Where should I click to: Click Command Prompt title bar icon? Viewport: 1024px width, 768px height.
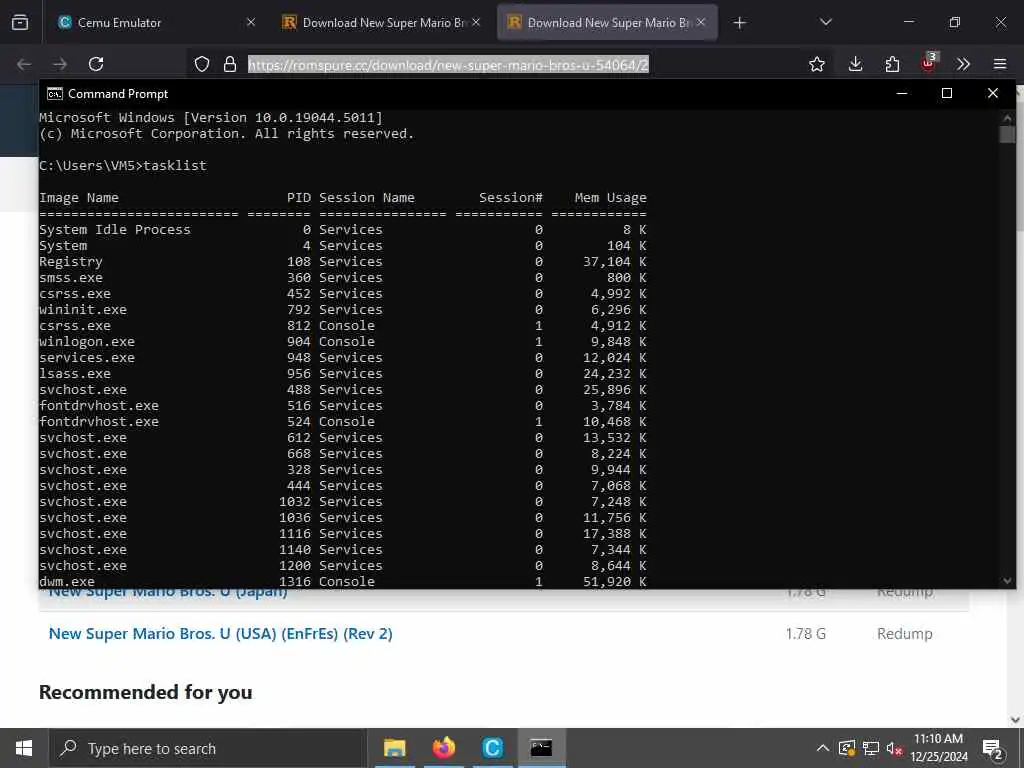coord(55,94)
